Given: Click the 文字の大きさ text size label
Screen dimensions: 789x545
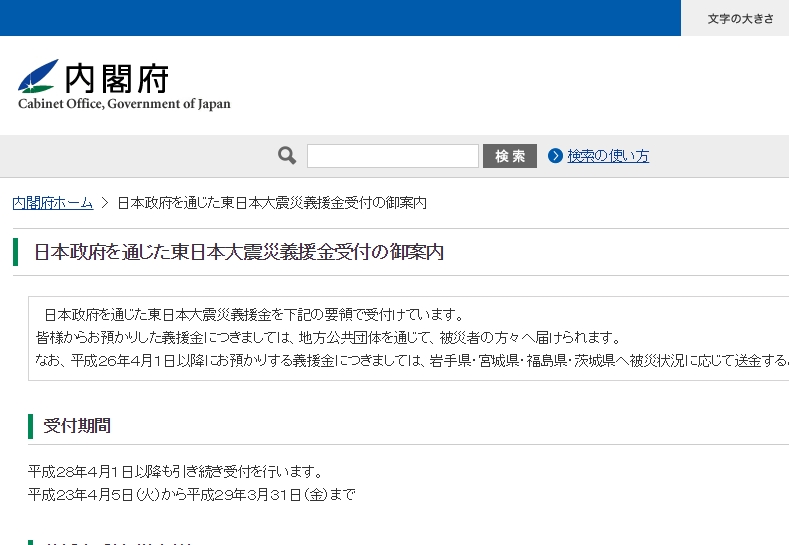Looking at the screenshot, I should (740, 19).
